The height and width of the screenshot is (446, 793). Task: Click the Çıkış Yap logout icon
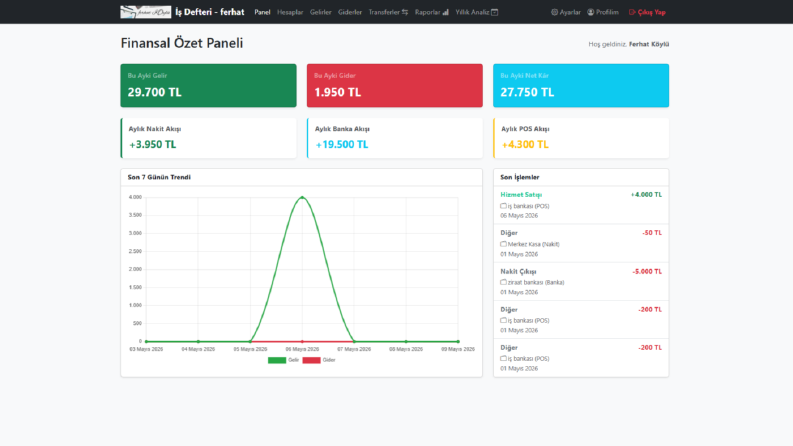point(632,12)
